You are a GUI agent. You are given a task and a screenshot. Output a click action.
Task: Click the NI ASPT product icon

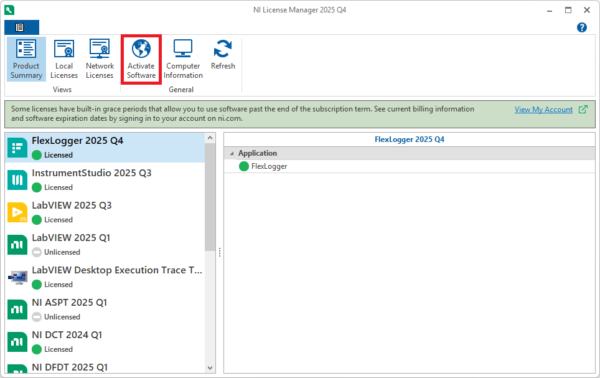(x=17, y=310)
